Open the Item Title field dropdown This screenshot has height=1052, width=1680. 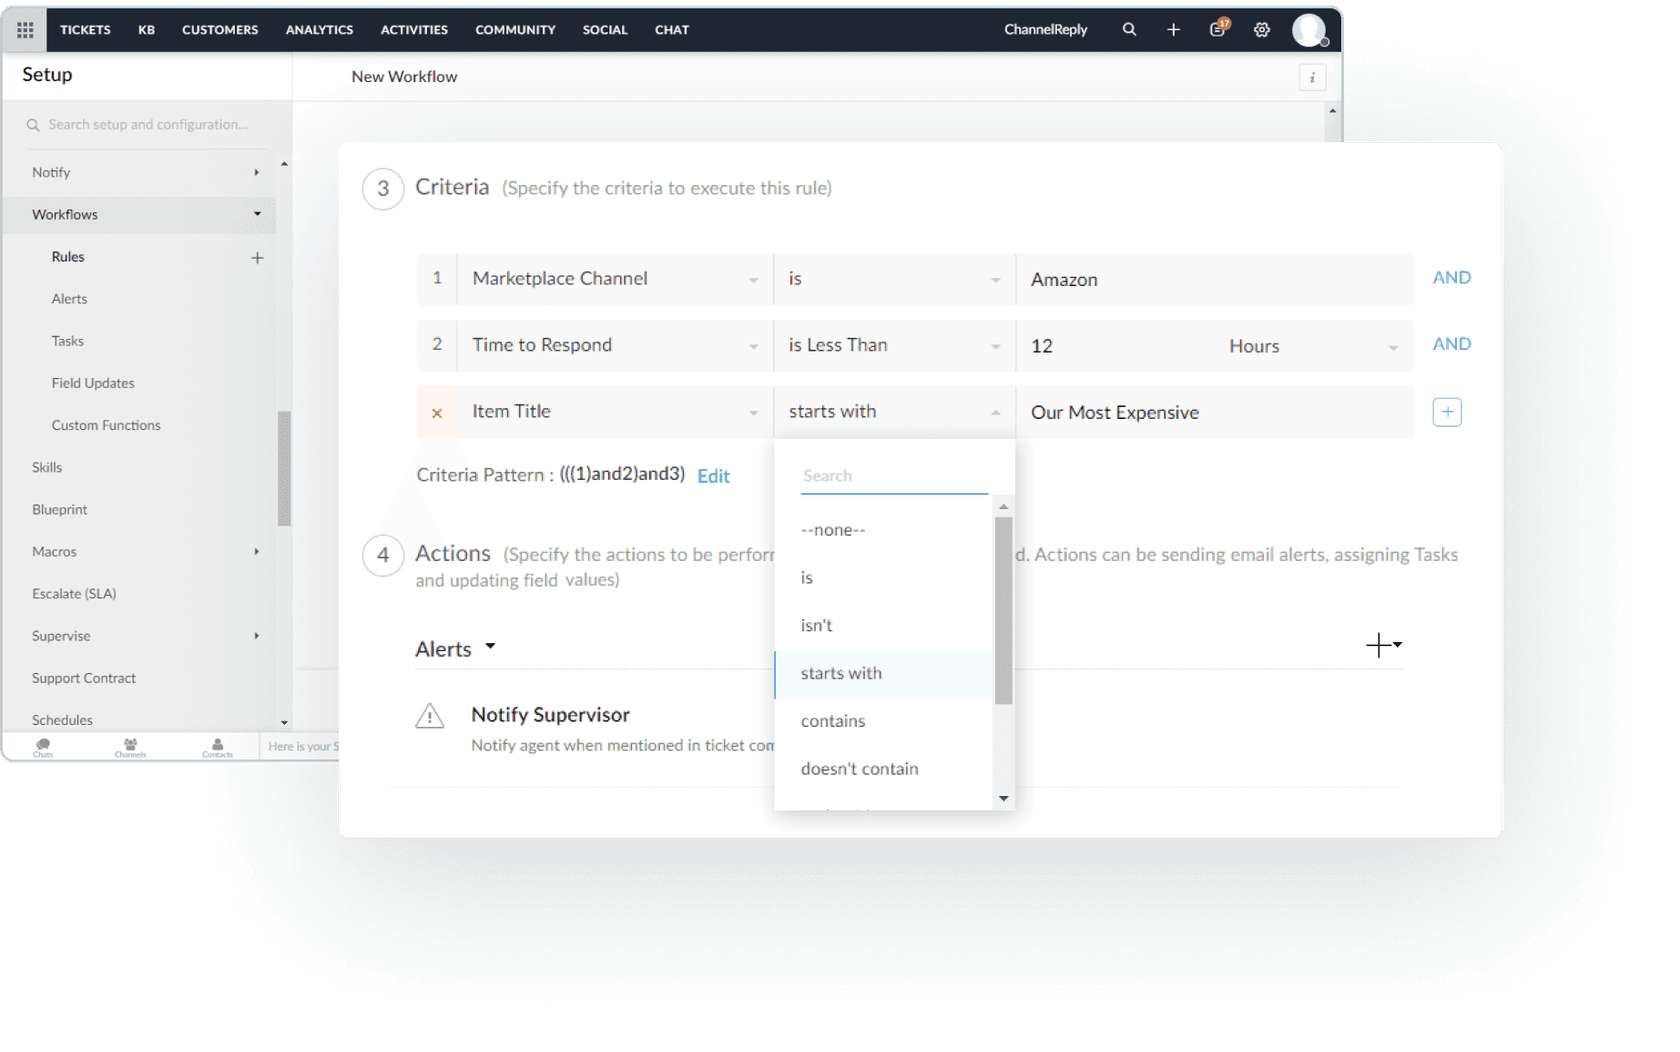pyautogui.click(x=615, y=412)
